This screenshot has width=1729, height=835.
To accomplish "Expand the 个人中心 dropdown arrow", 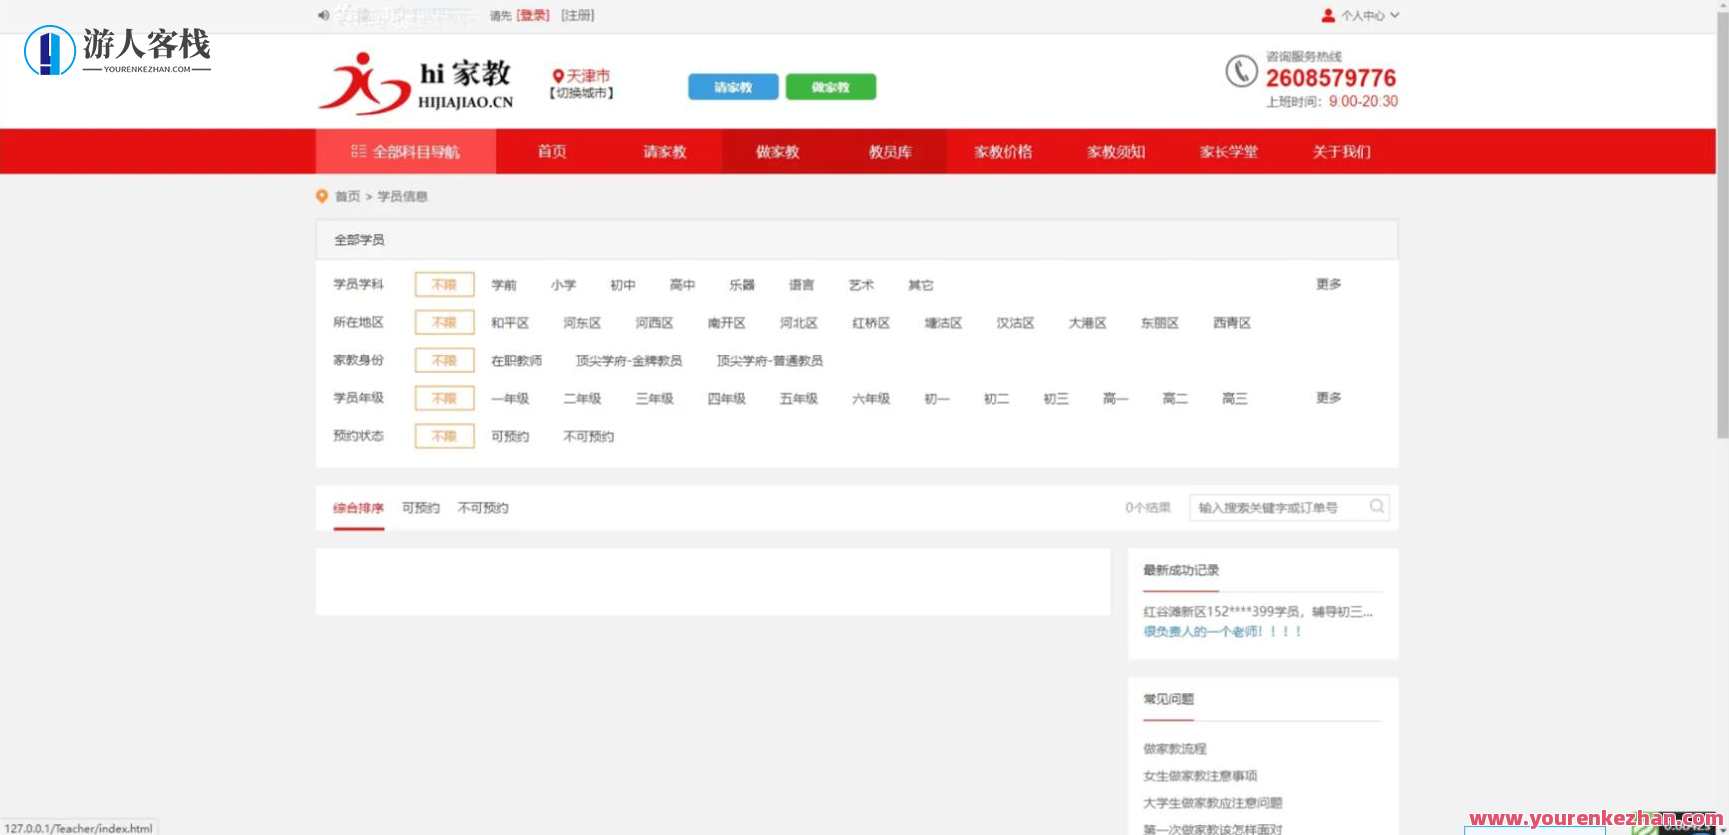I will [x=1394, y=15].
